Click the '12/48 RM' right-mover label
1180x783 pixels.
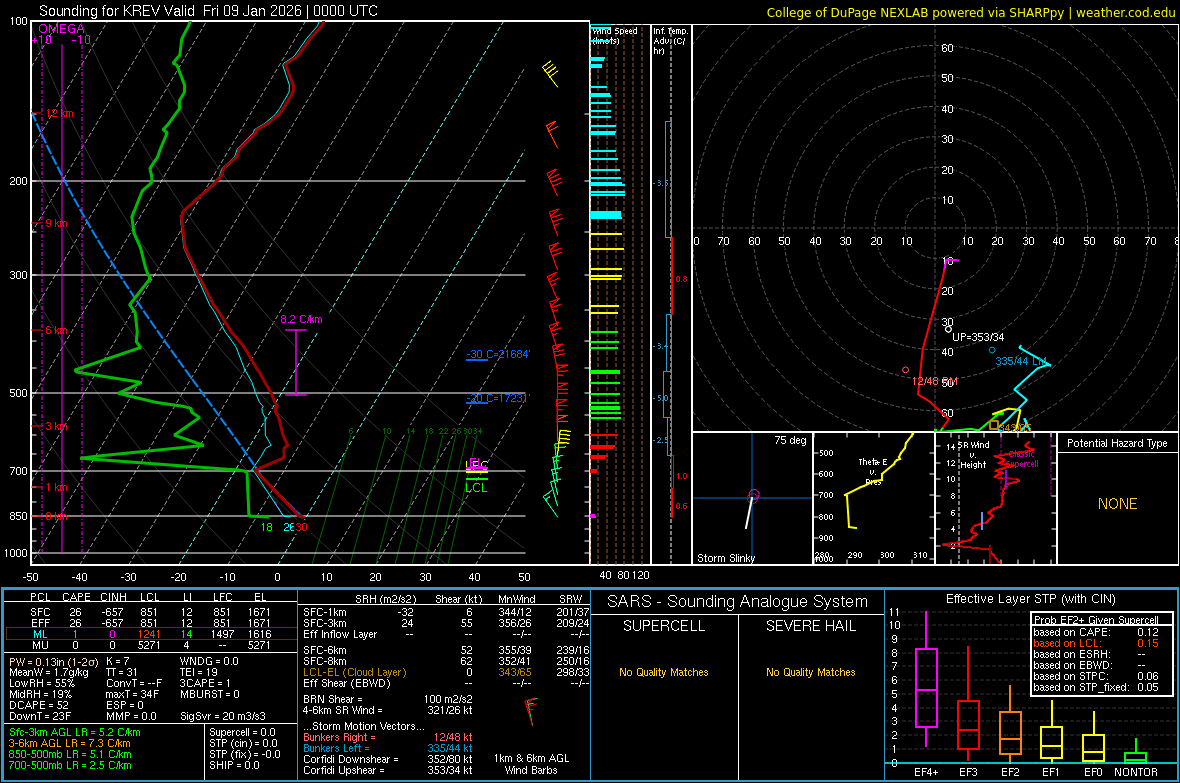(x=935, y=382)
